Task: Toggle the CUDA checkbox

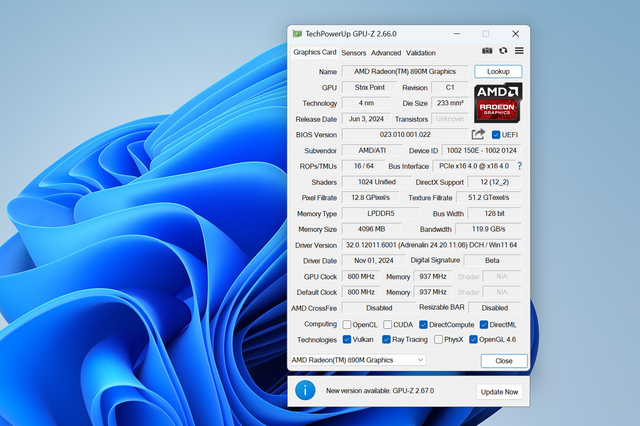Action: tap(387, 325)
